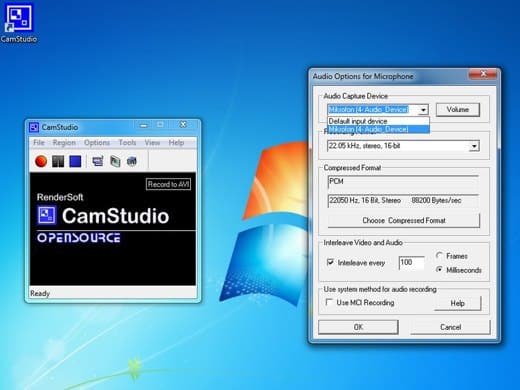520x390 pixels.
Task: Click the sixth CamStudio toolbar icon
Action: [132, 161]
